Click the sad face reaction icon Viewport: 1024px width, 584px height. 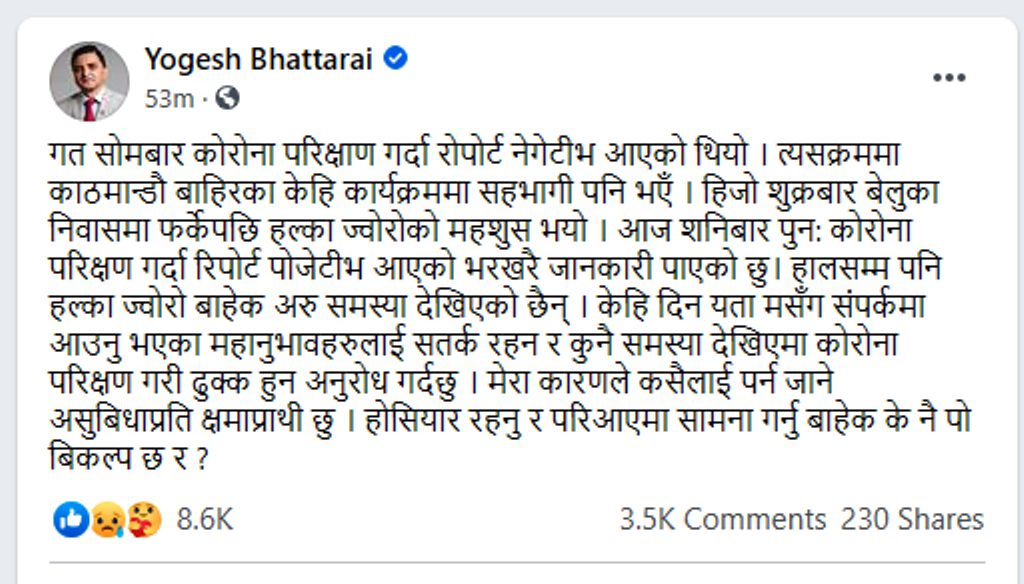(x=108, y=520)
